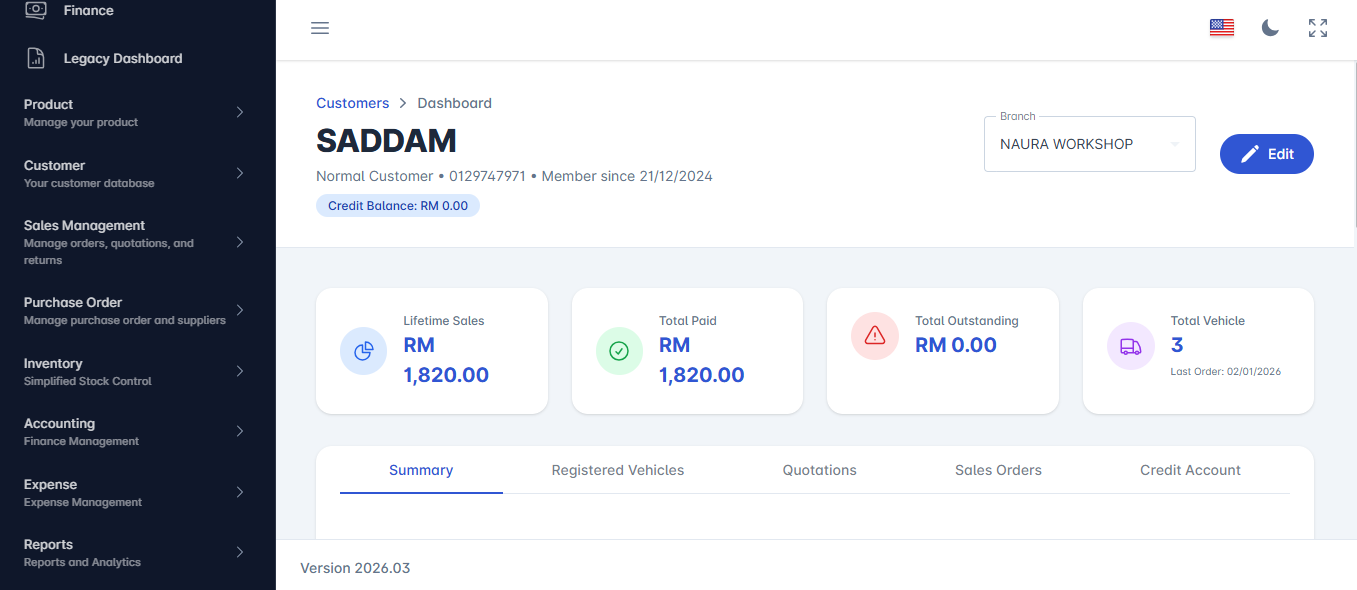Click the hamburger menu icon

tap(320, 28)
